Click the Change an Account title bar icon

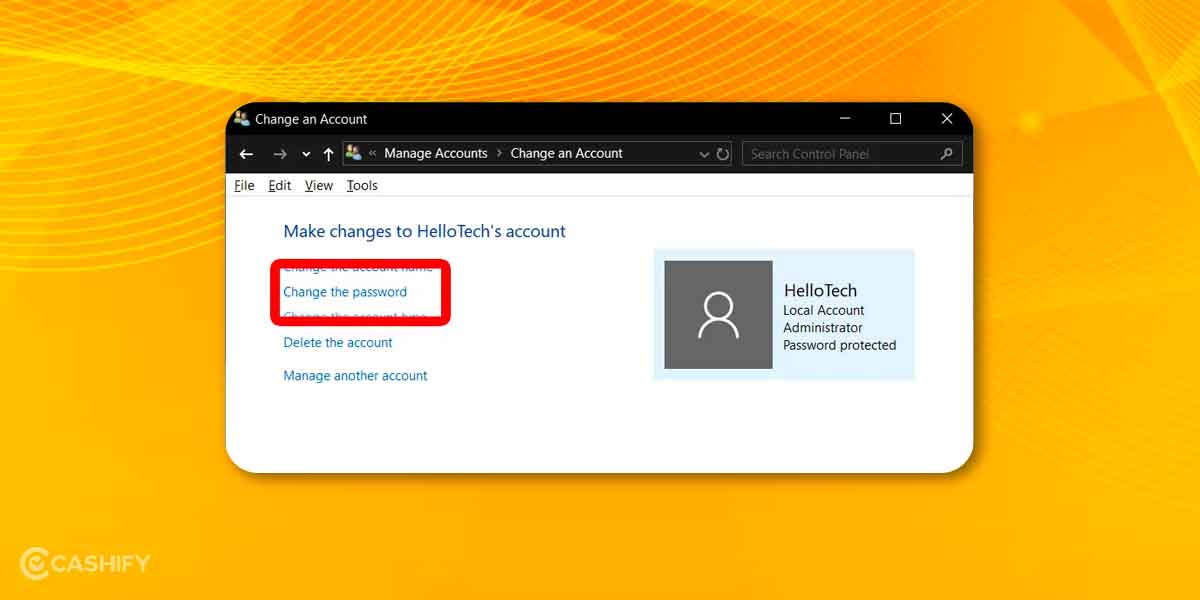(241, 118)
